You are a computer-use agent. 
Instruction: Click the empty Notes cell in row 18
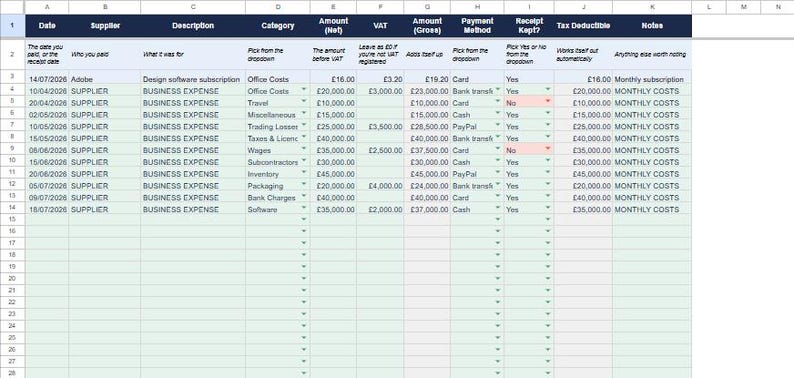click(652, 256)
